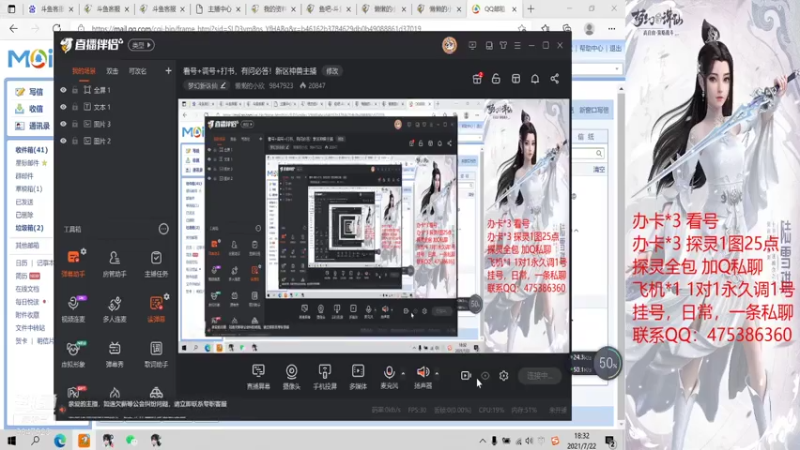Switch to the 主播中心 browser tab
The height and width of the screenshot is (450, 800).
[219, 9]
